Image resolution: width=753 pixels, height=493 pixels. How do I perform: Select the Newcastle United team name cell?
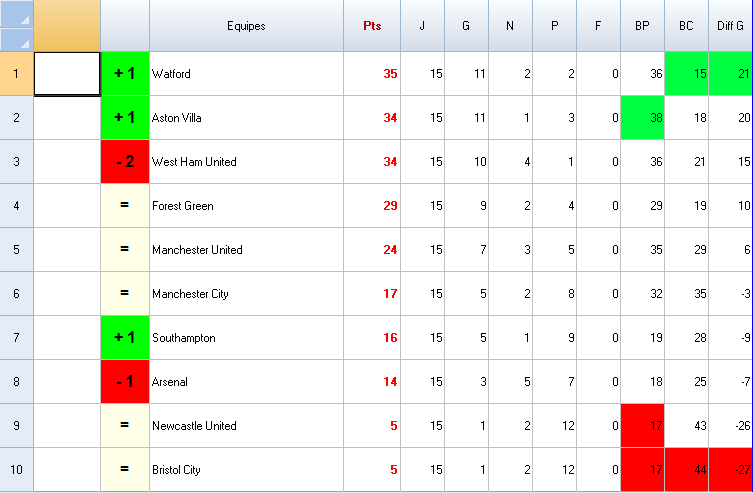(x=246, y=426)
